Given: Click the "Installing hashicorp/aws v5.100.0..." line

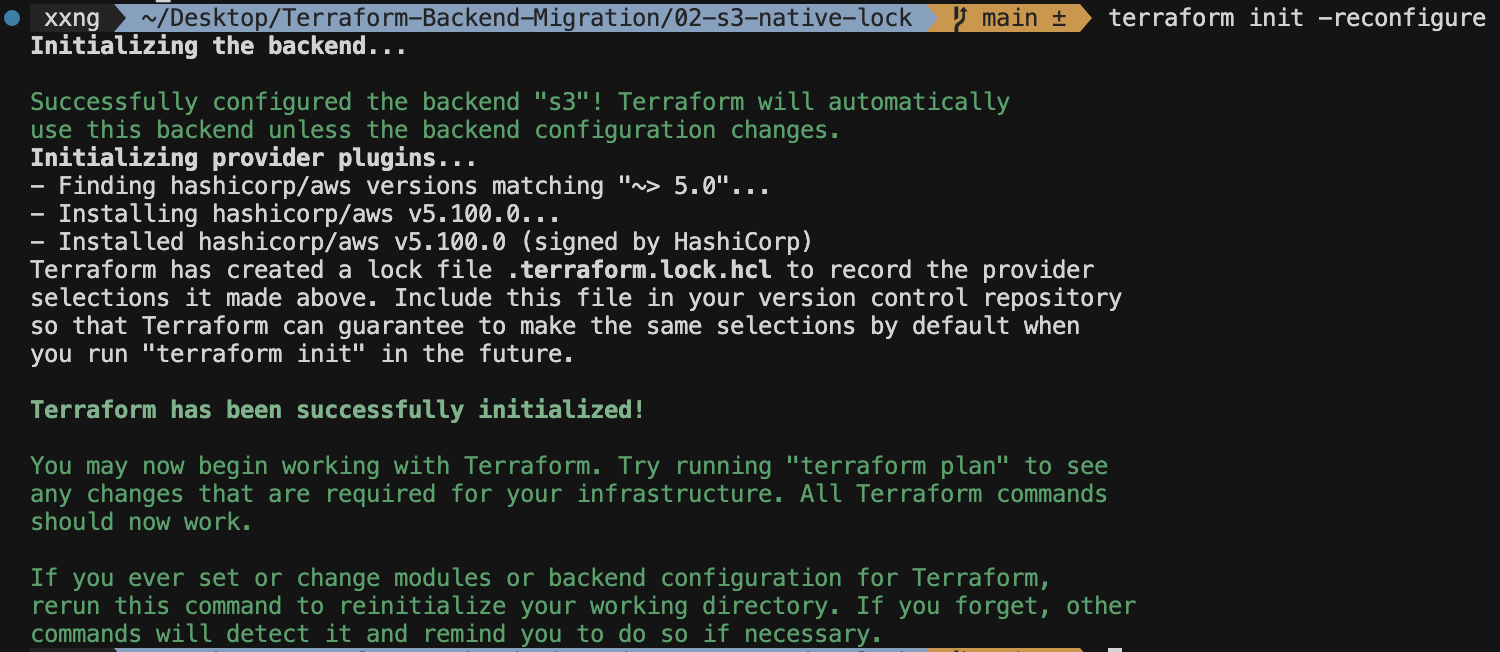Looking at the screenshot, I should 294,214.
